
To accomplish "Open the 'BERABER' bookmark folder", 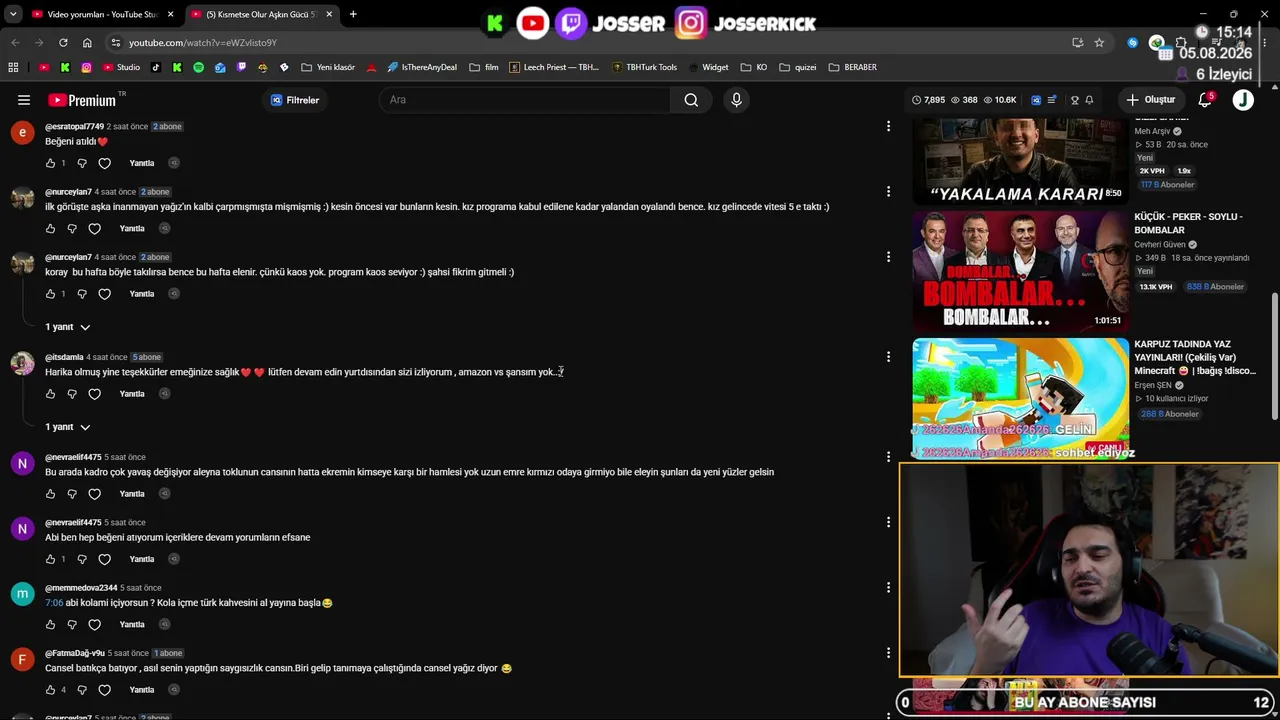I will [x=852, y=67].
